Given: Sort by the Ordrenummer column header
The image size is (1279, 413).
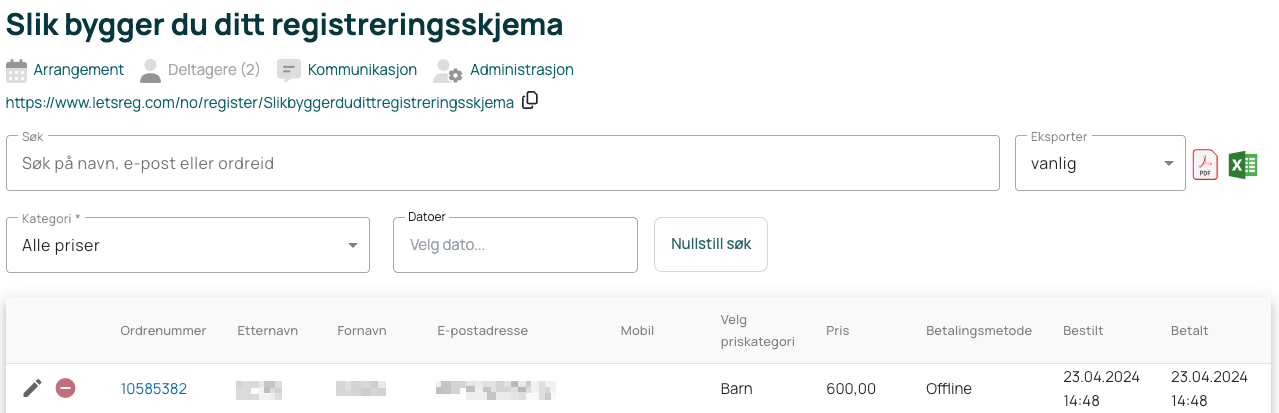Looking at the screenshot, I should pyautogui.click(x=163, y=331).
